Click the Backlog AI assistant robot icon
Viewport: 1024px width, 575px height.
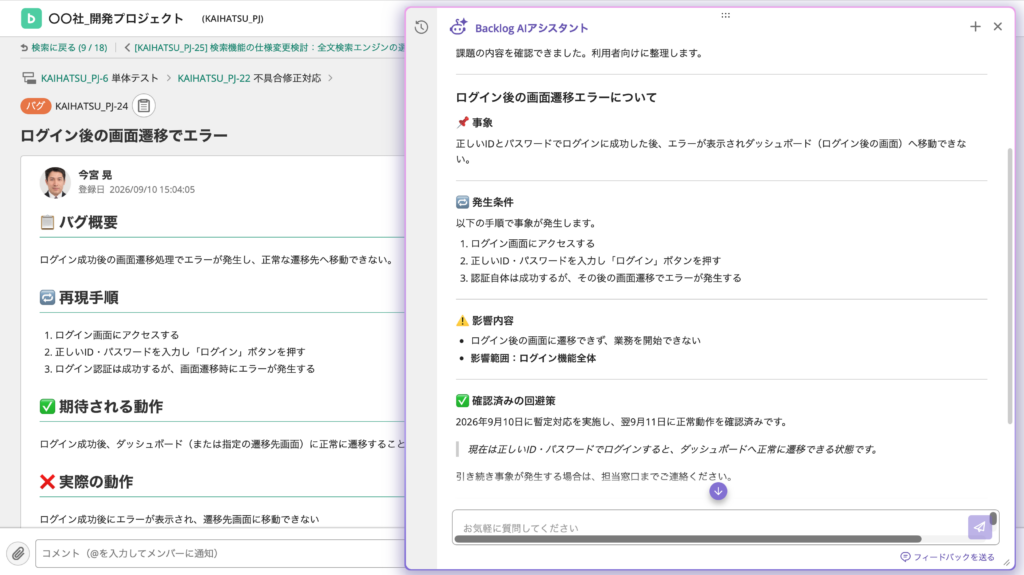[x=458, y=27]
